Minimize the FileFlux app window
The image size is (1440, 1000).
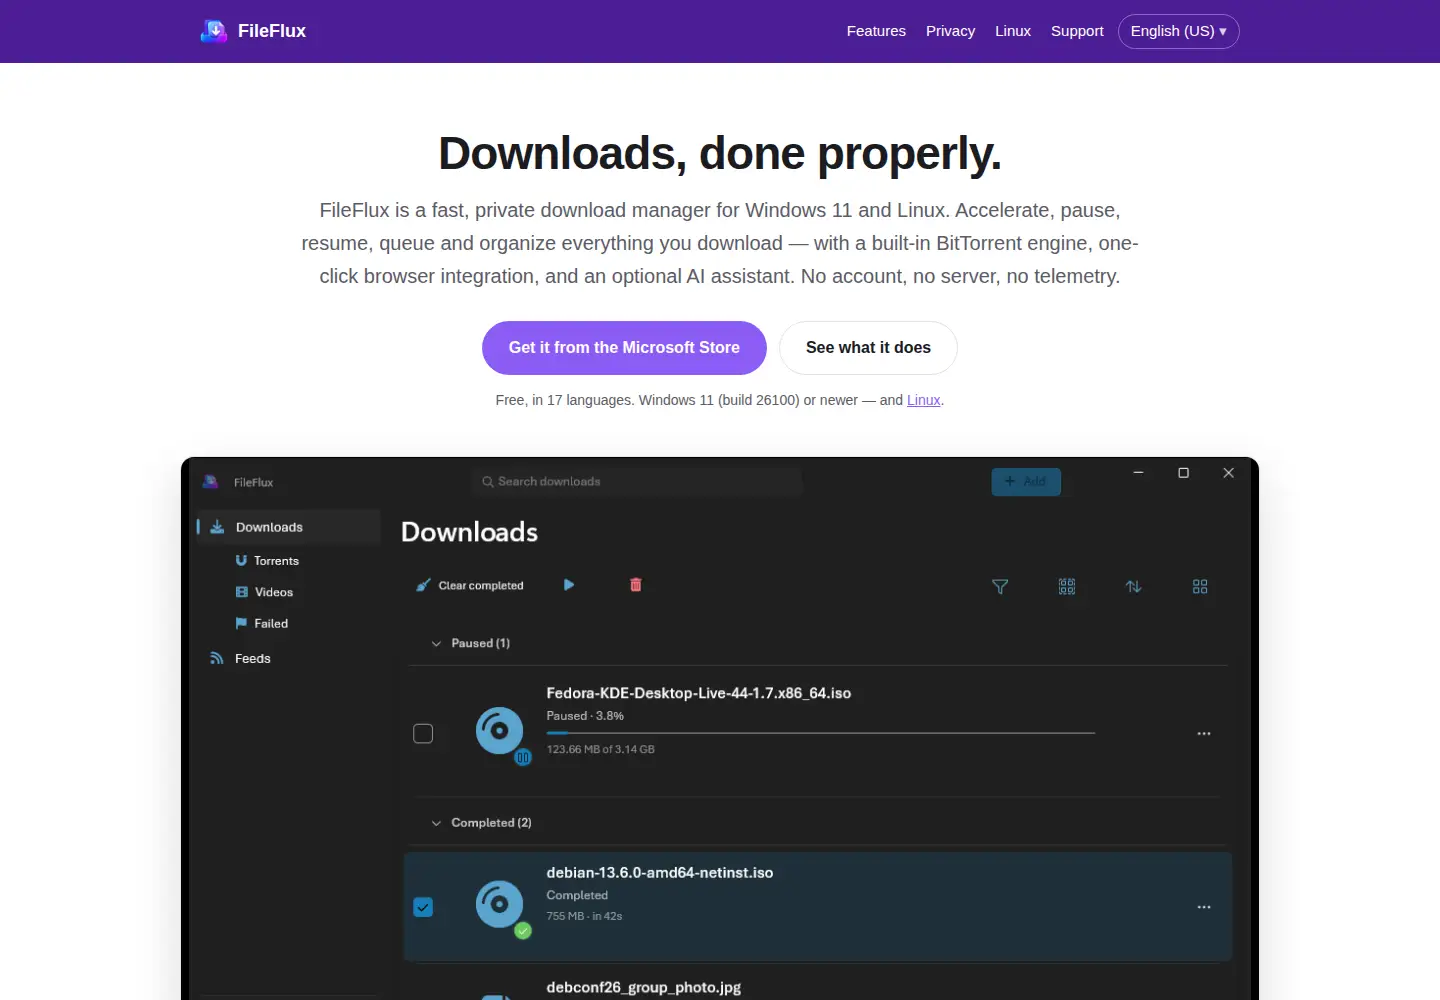tap(1138, 473)
